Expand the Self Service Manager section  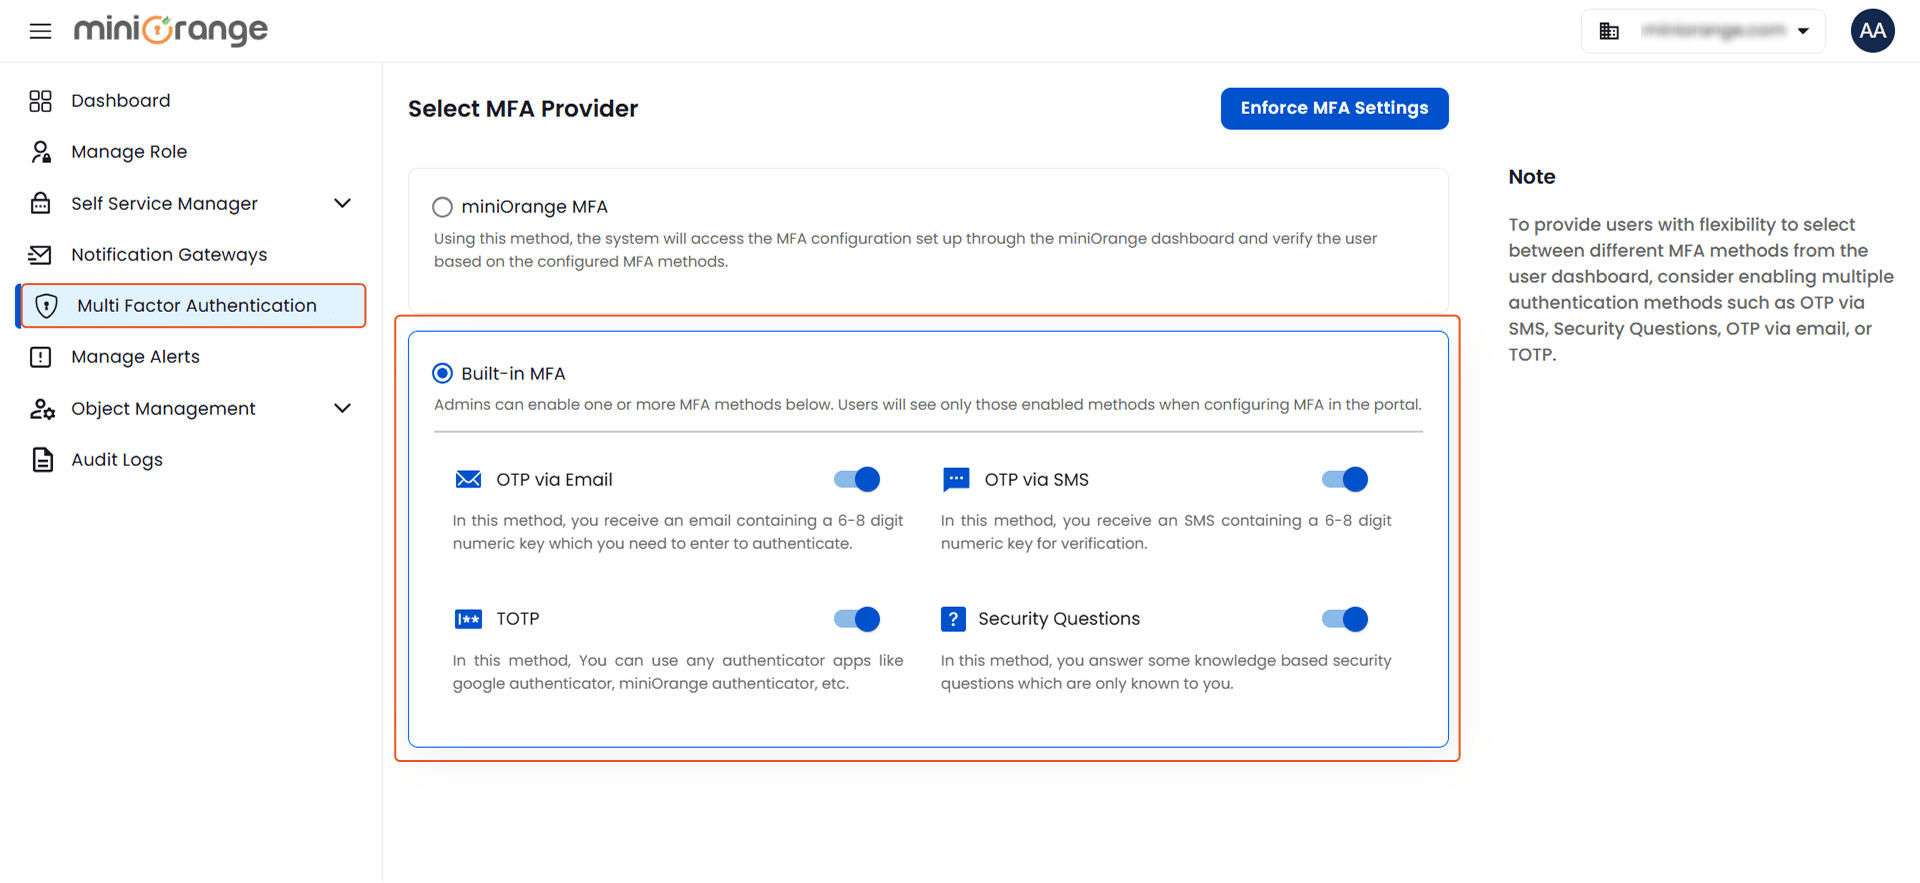coord(343,203)
